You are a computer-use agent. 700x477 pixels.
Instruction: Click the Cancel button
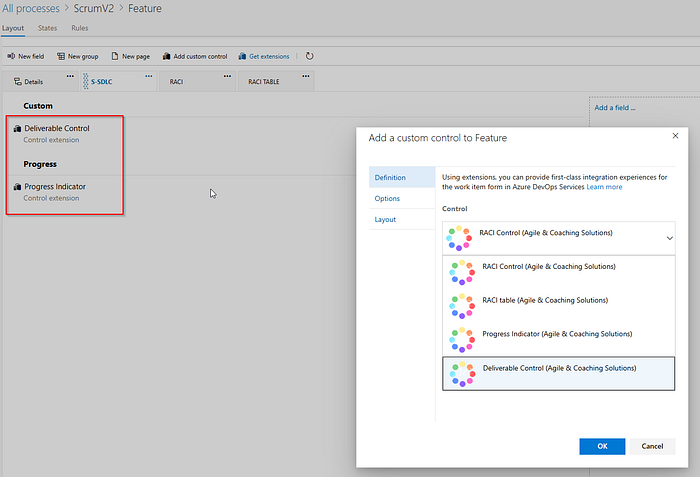point(652,446)
